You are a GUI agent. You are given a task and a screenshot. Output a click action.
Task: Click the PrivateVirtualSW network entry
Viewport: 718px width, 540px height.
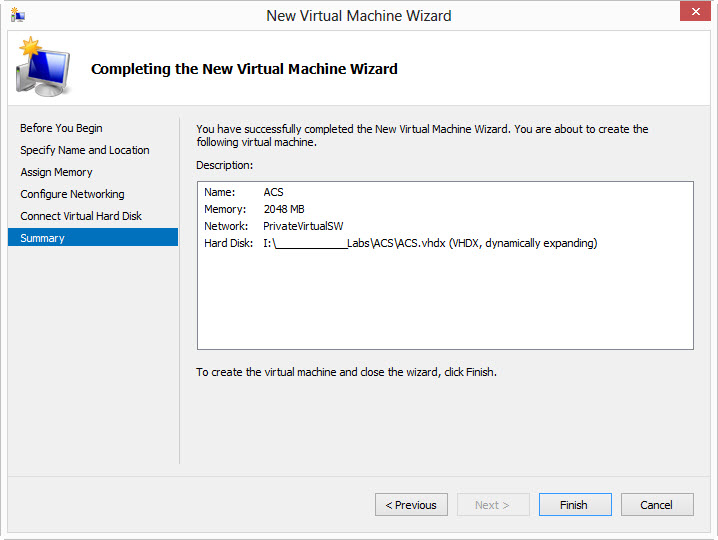coord(303,226)
